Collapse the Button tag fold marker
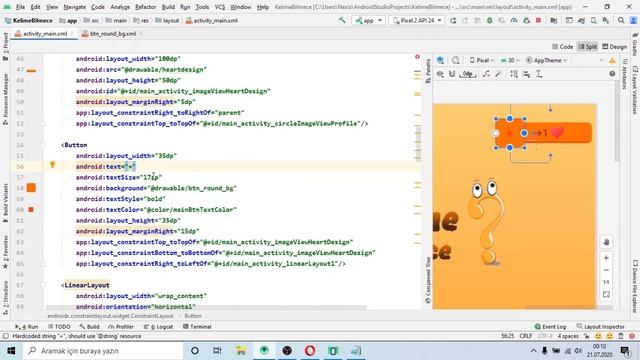The width and height of the screenshot is (640, 360). (x=43, y=145)
